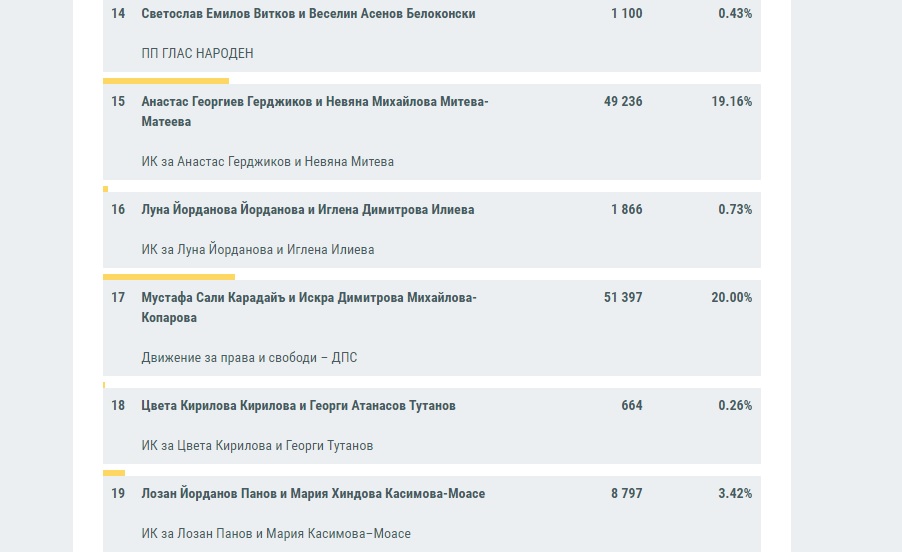The width and height of the screenshot is (902, 552).
Task: Click ИК за Цвета Кирилова и Георги Тутанов
Action: 257,446
